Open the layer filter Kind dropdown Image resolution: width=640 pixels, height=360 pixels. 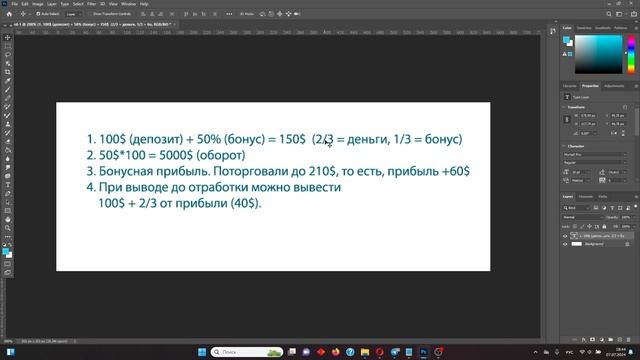(576, 208)
